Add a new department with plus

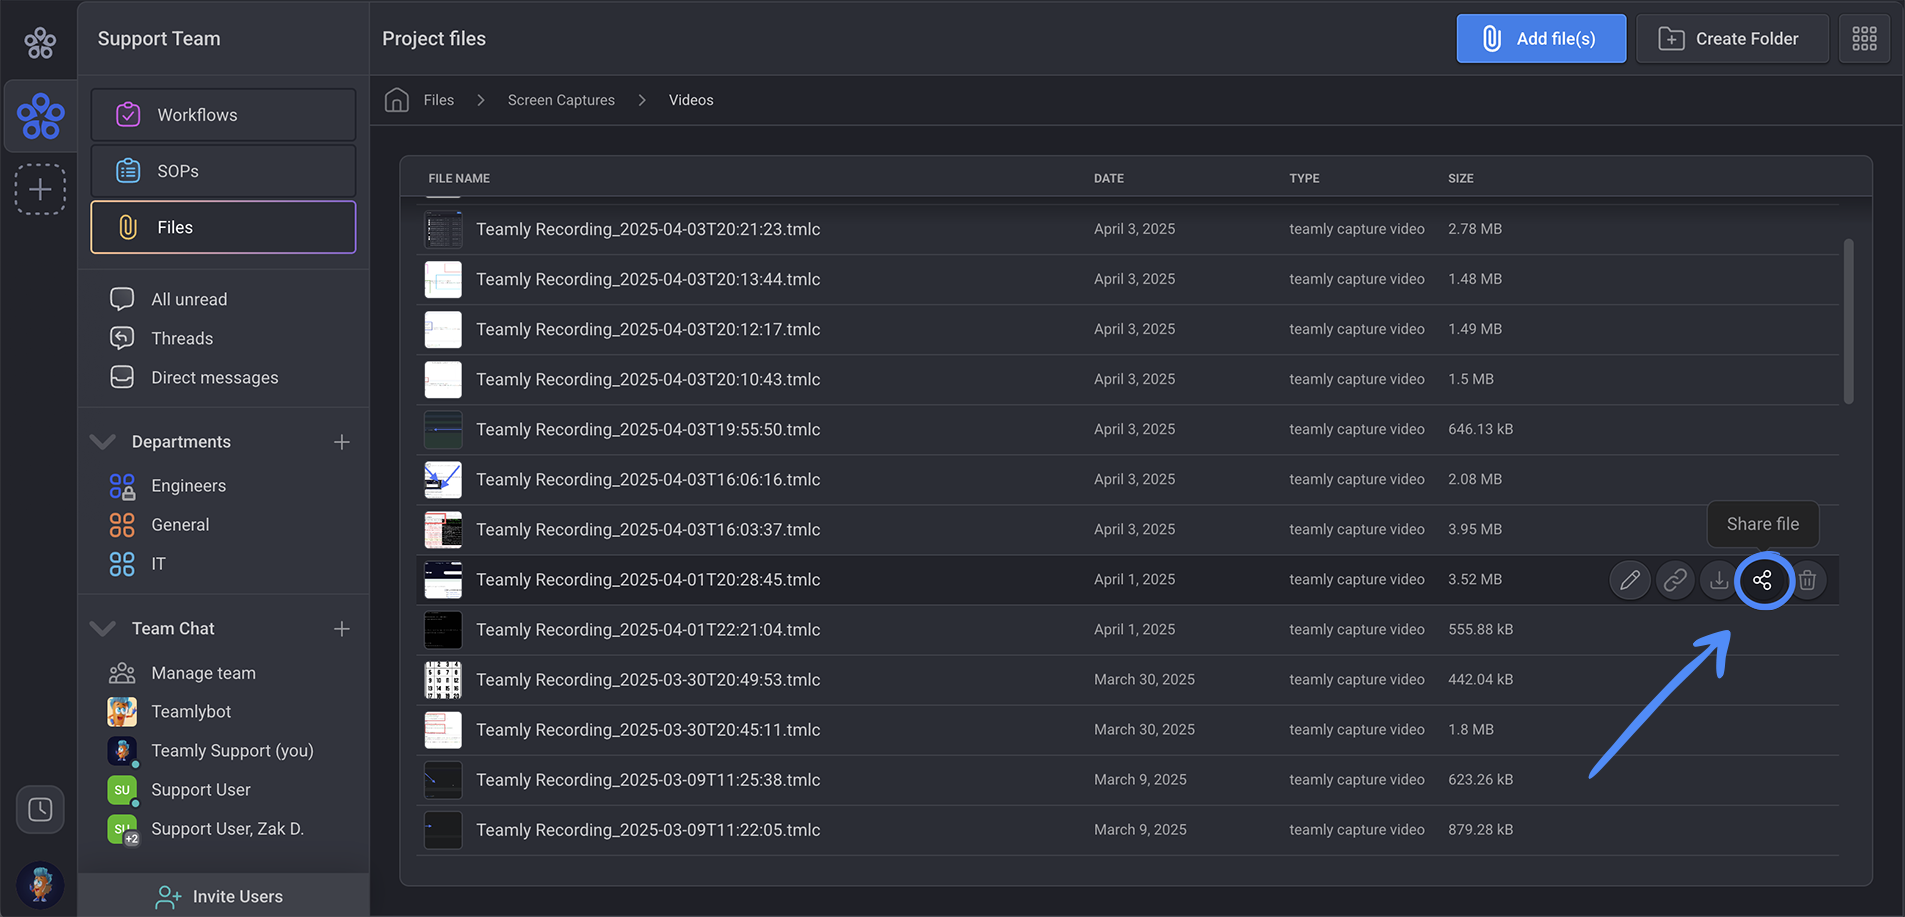click(342, 442)
